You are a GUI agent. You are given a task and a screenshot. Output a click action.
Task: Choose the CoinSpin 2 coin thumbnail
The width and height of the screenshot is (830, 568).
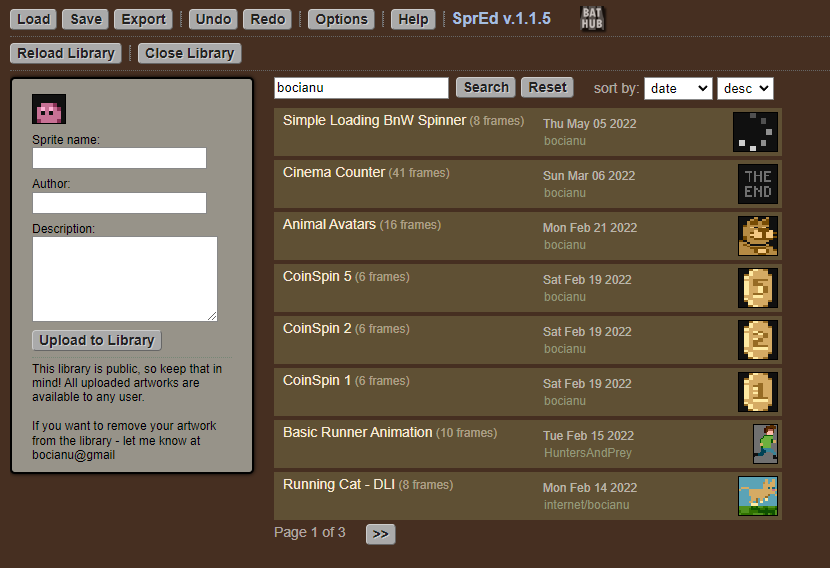757,340
